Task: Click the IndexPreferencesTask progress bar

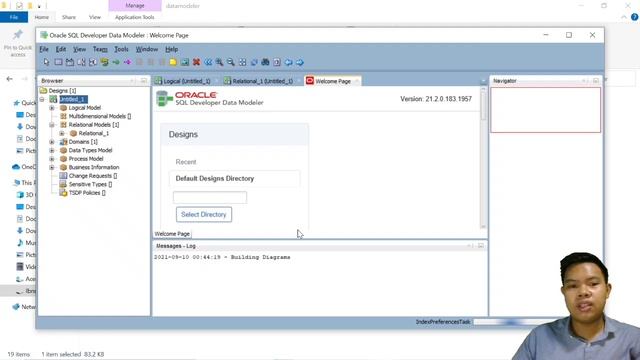Action: tap(514, 322)
